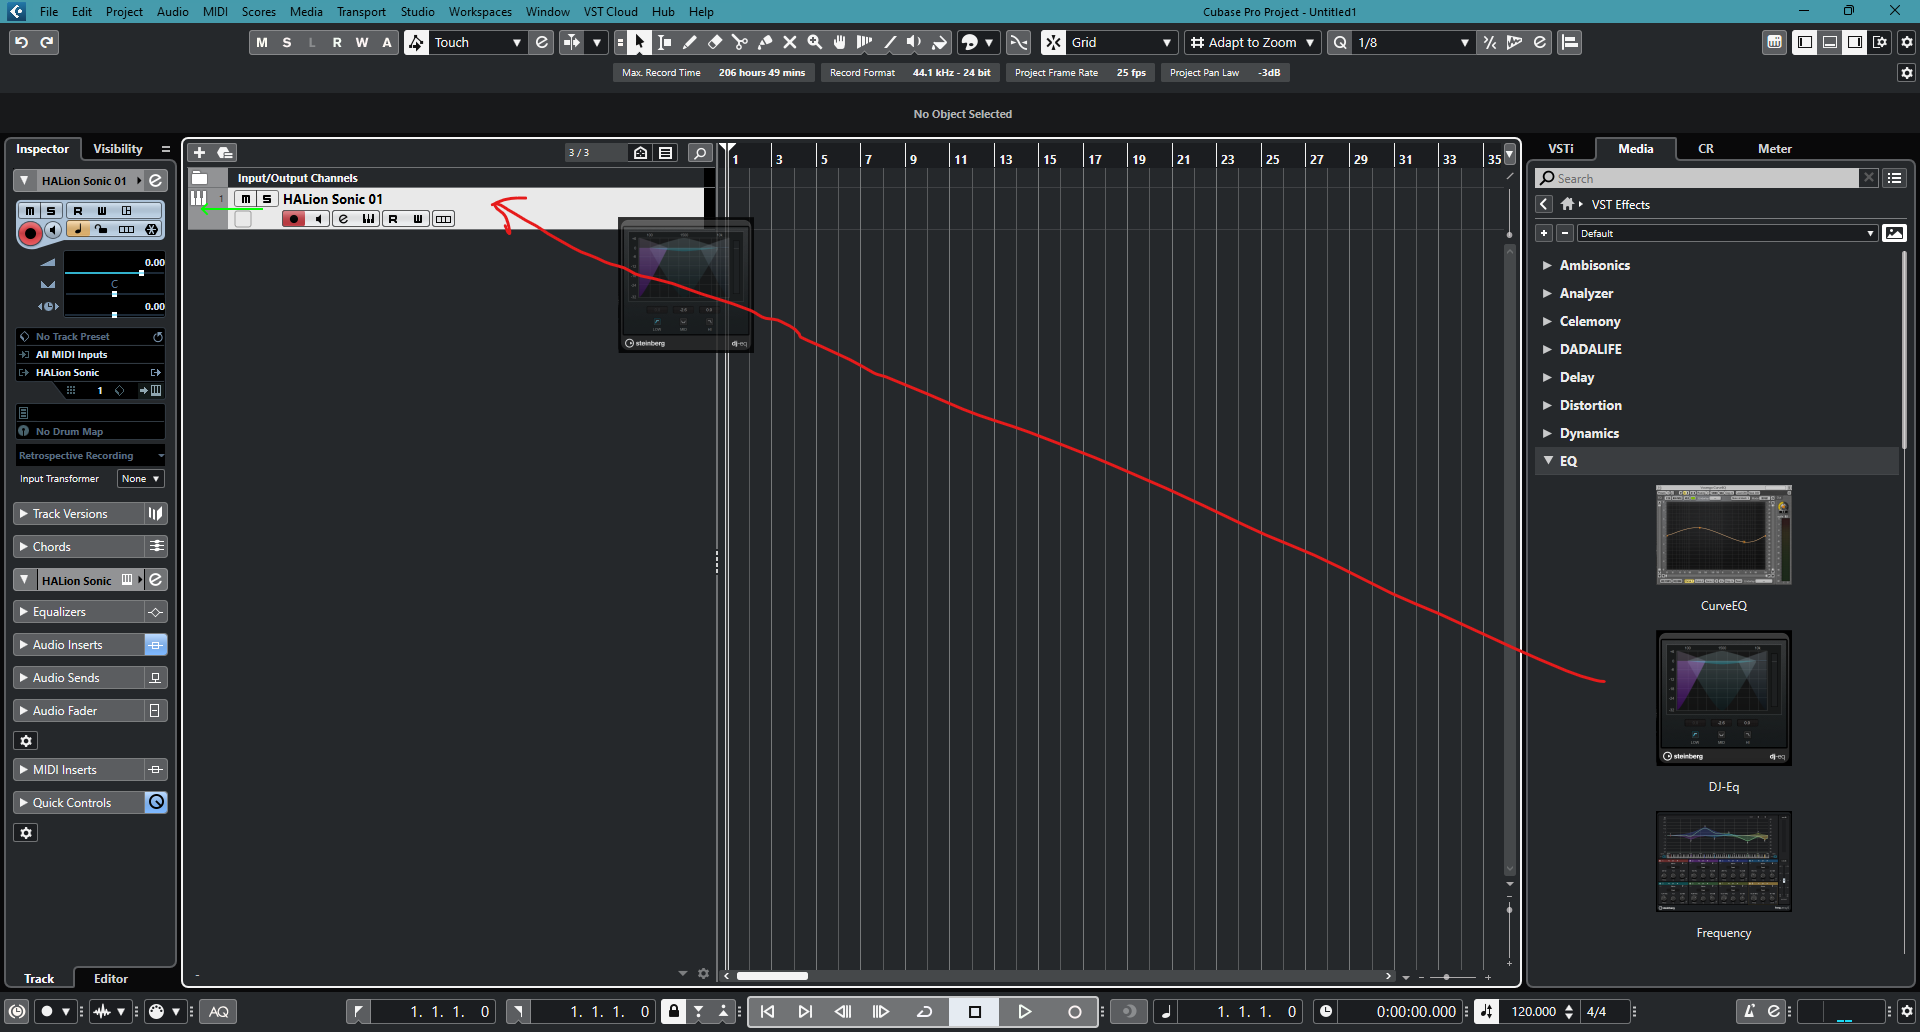This screenshot has width=1920, height=1032.
Task: Select the Split scissors tool
Action: click(740, 42)
